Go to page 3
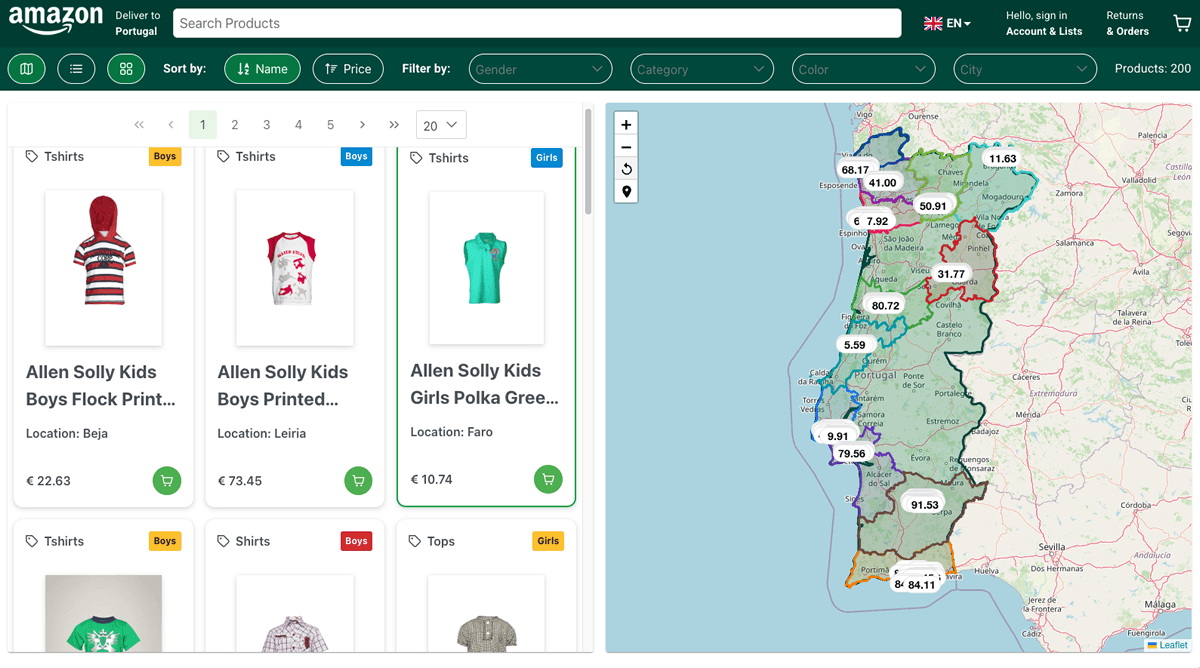Viewport: 1200px width, 668px height. pos(267,125)
